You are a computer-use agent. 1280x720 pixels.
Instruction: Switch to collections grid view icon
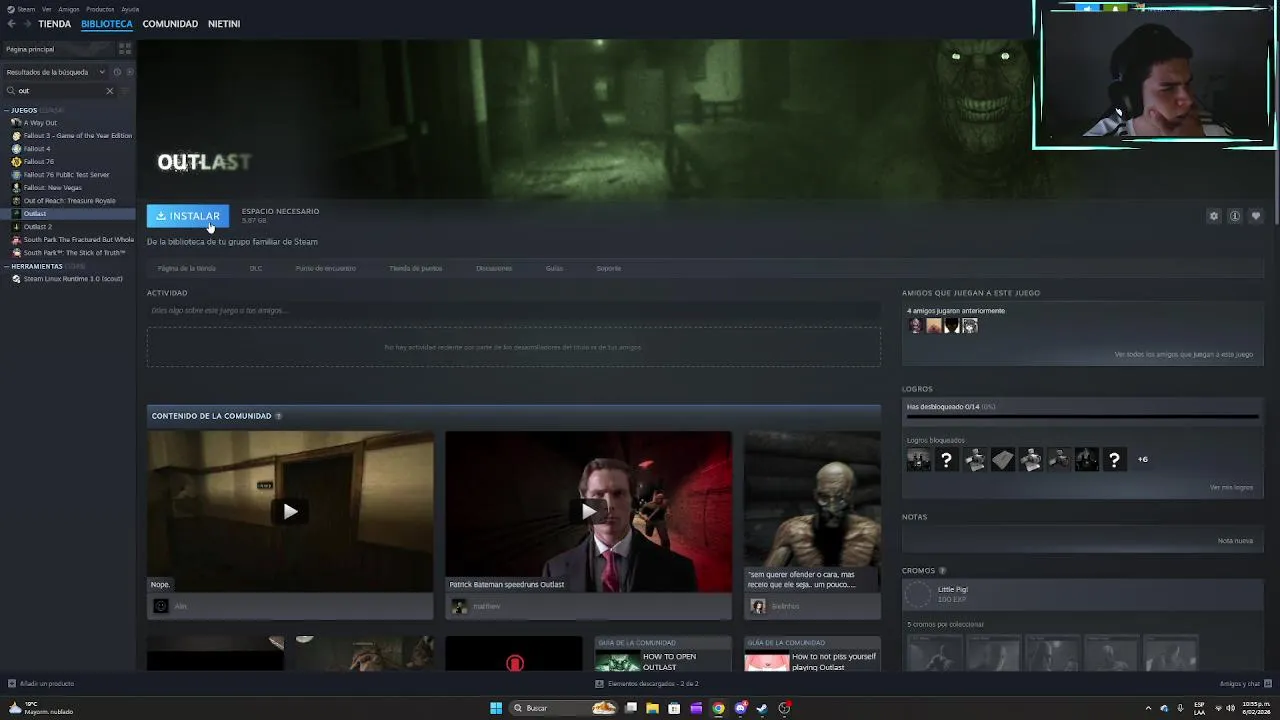(x=125, y=49)
